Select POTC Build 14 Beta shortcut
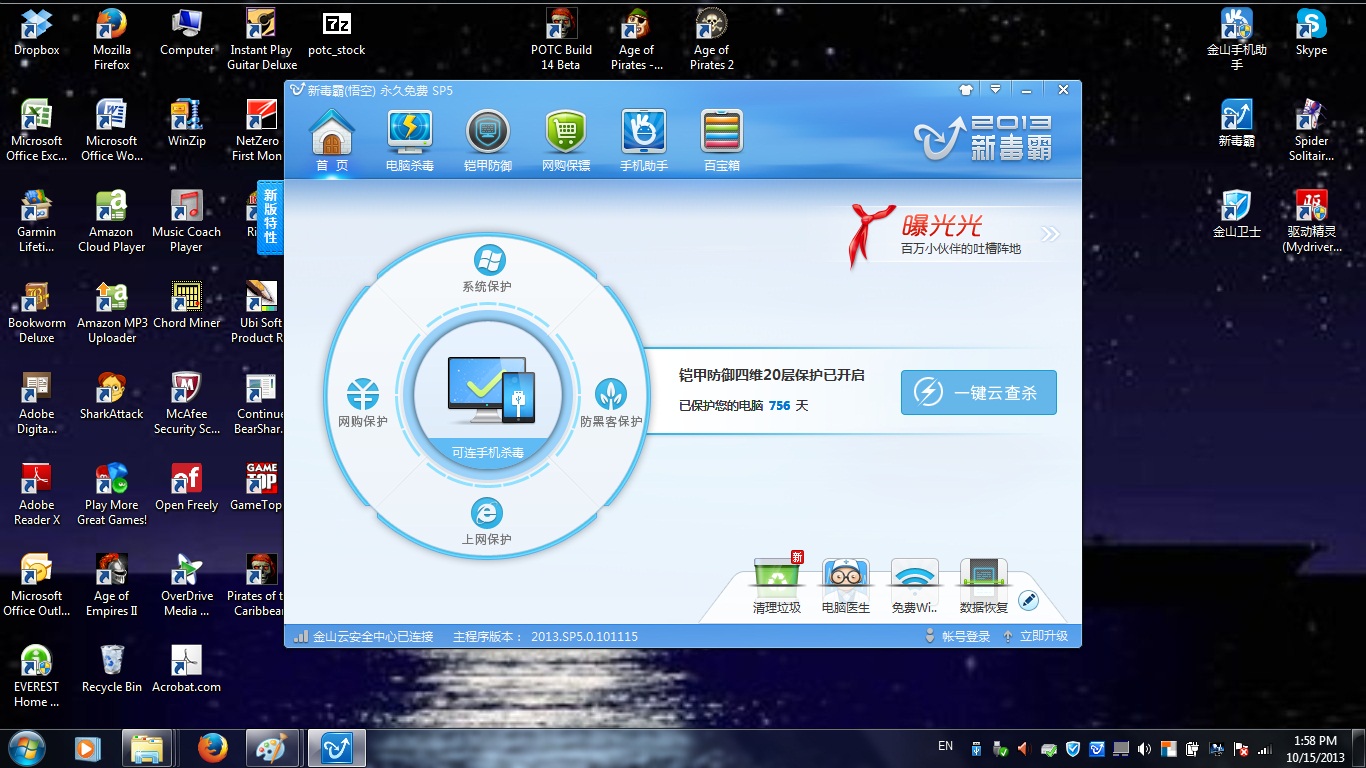1366x768 pixels. 561,39
